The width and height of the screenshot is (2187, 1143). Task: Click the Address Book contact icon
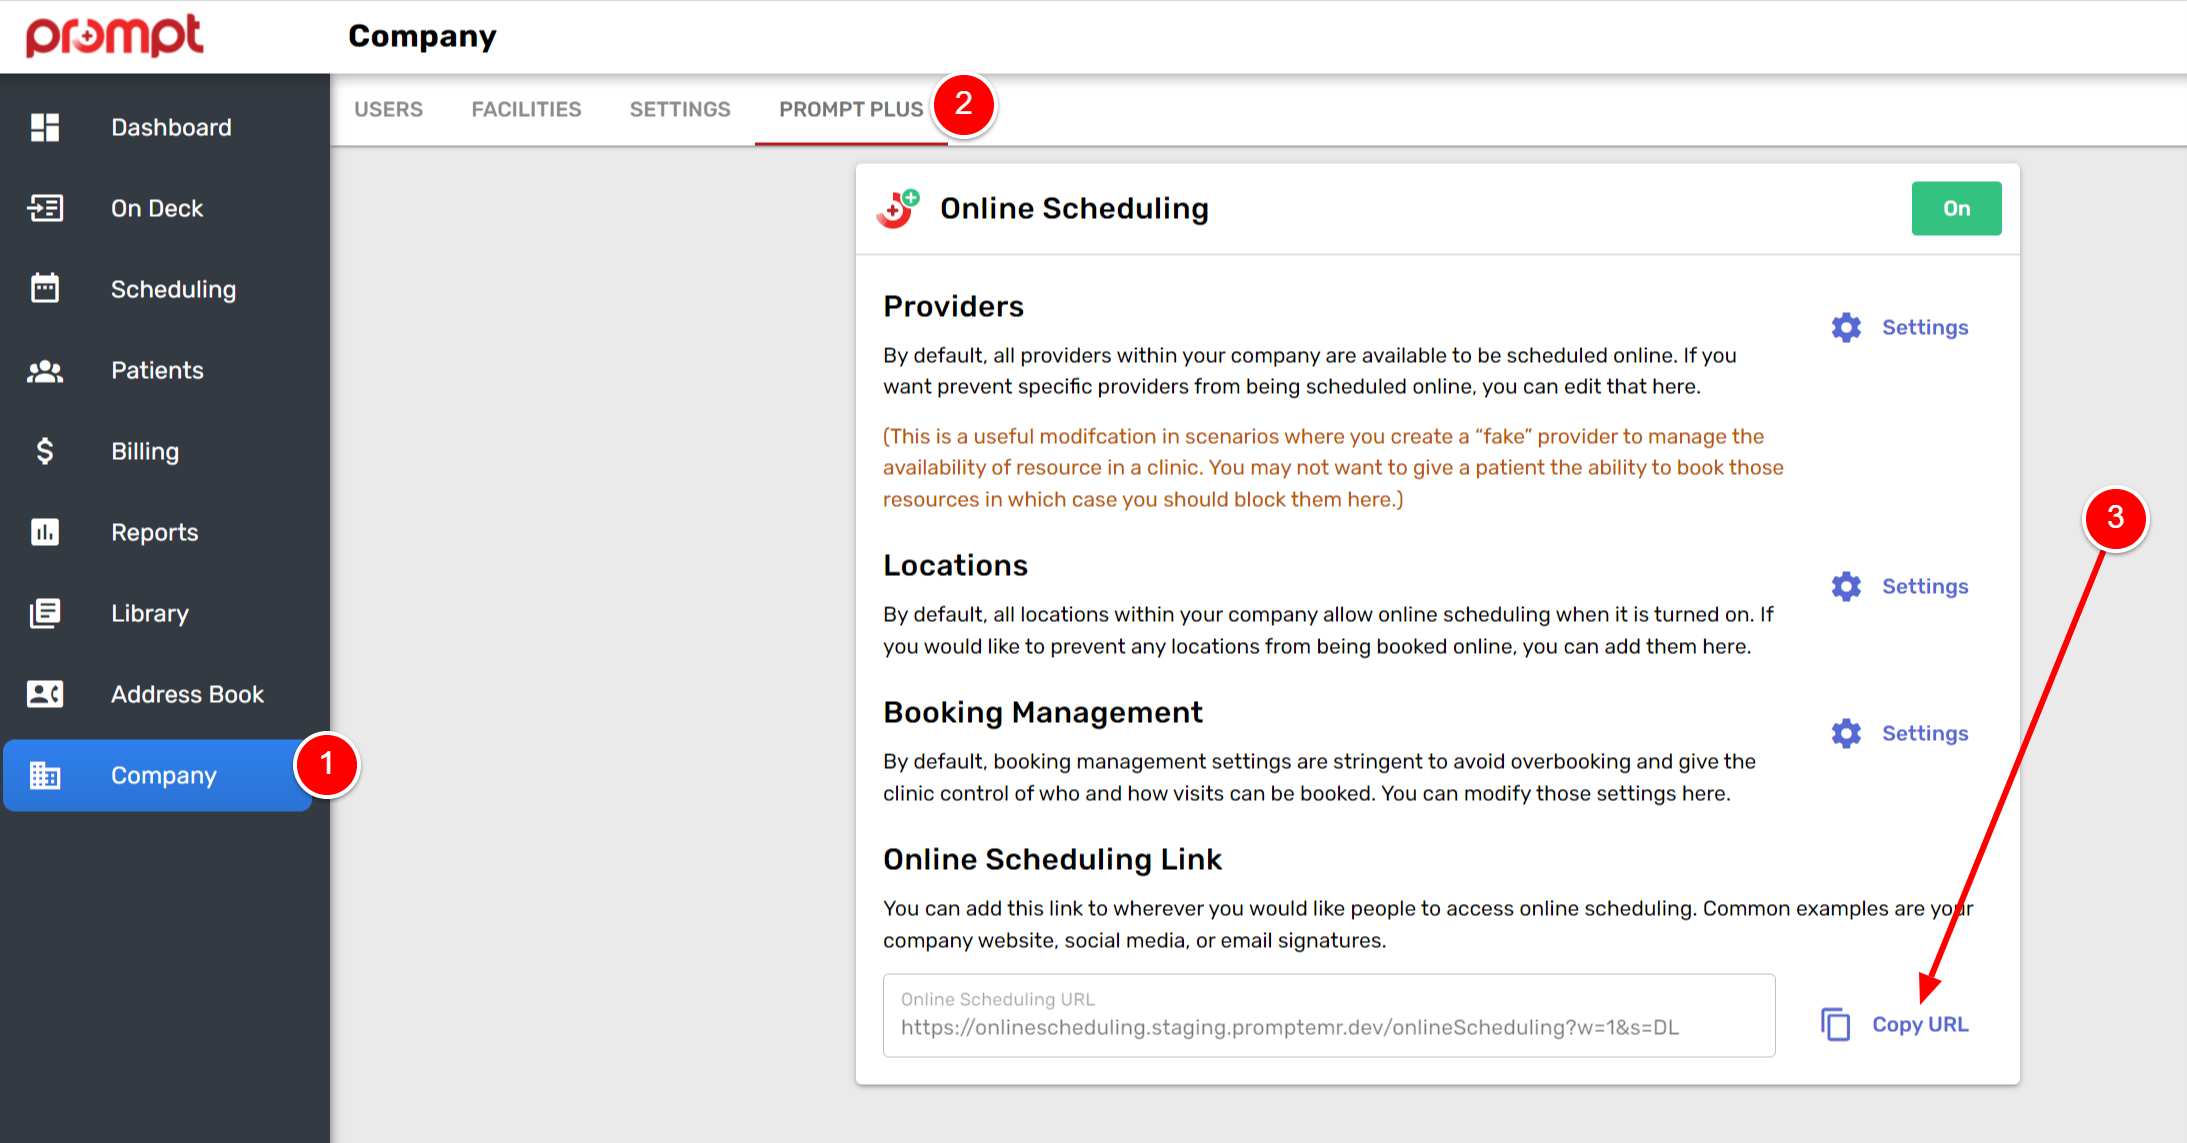pos(44,694)
